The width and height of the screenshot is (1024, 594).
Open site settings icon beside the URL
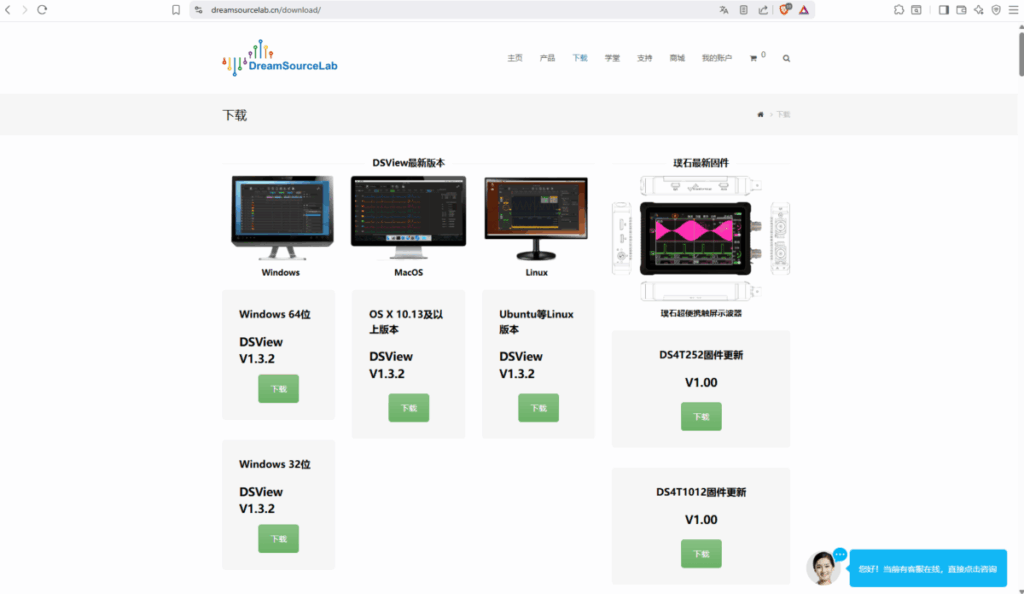point(199,10)
